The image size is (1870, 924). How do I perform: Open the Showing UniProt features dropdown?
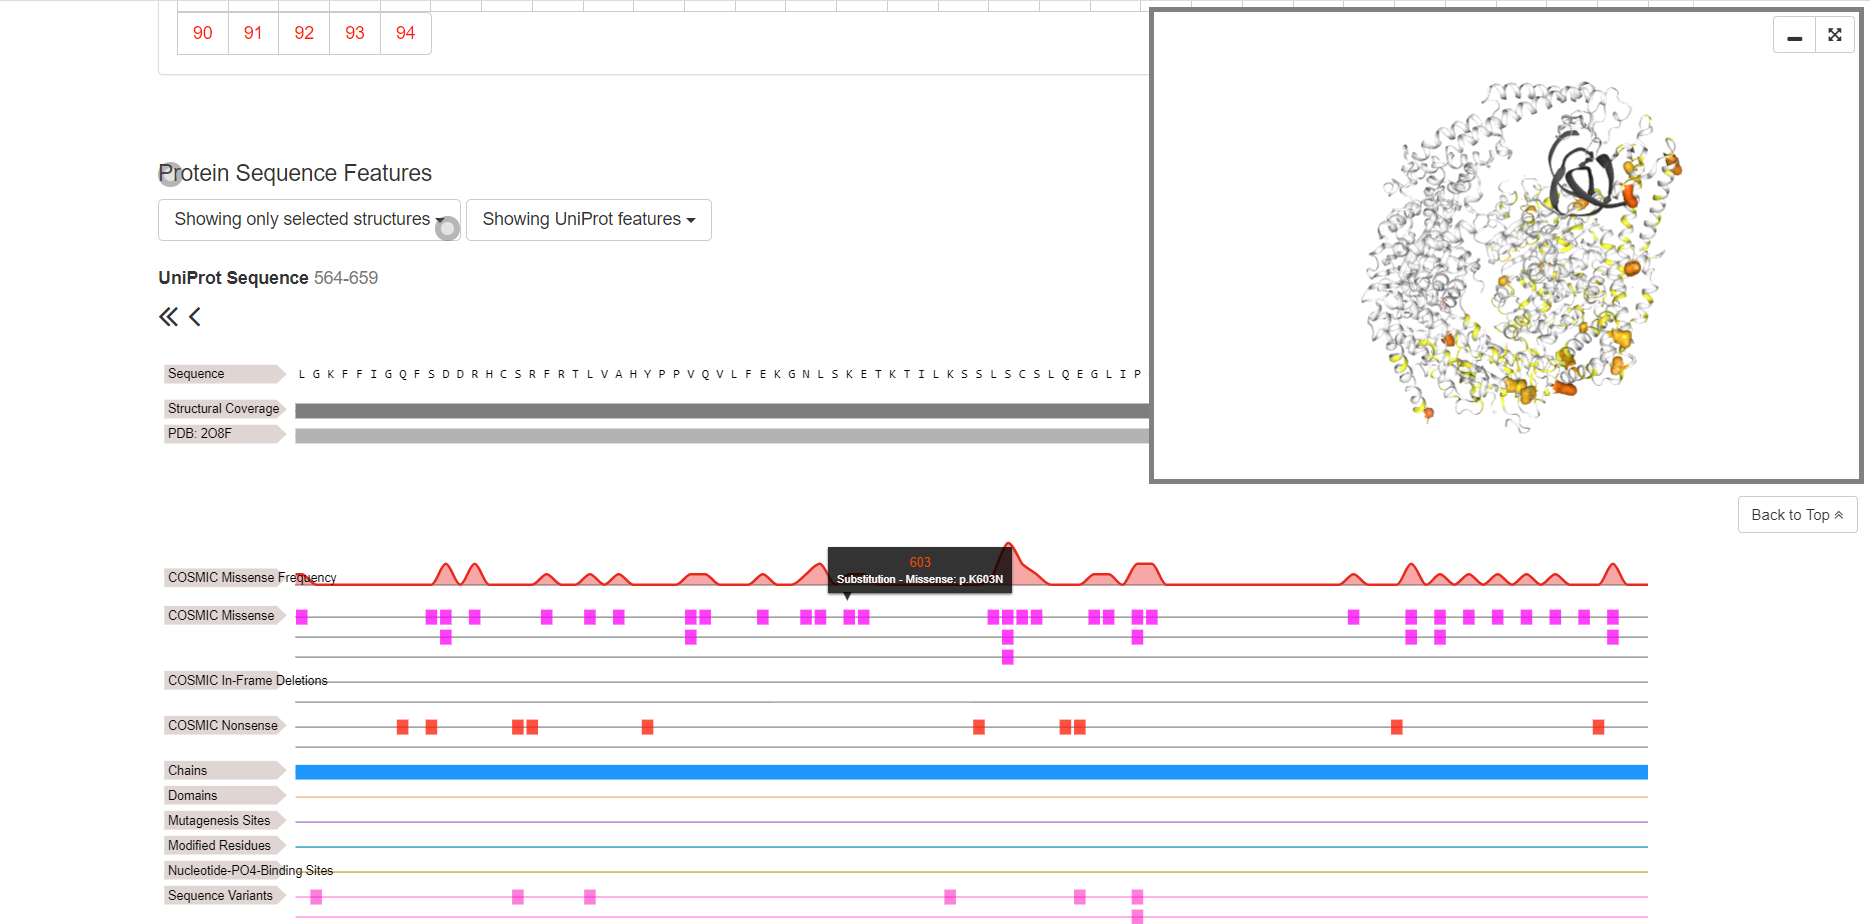coord(589,220)
